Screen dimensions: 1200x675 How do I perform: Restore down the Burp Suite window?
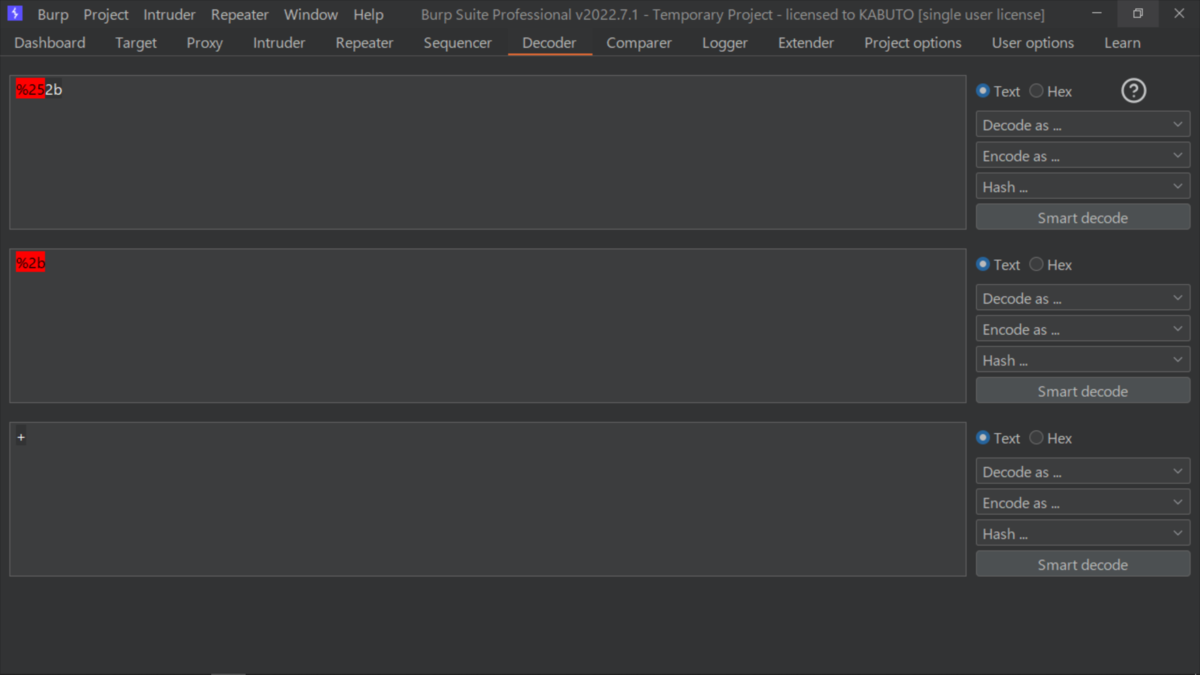coord(1138,14)
